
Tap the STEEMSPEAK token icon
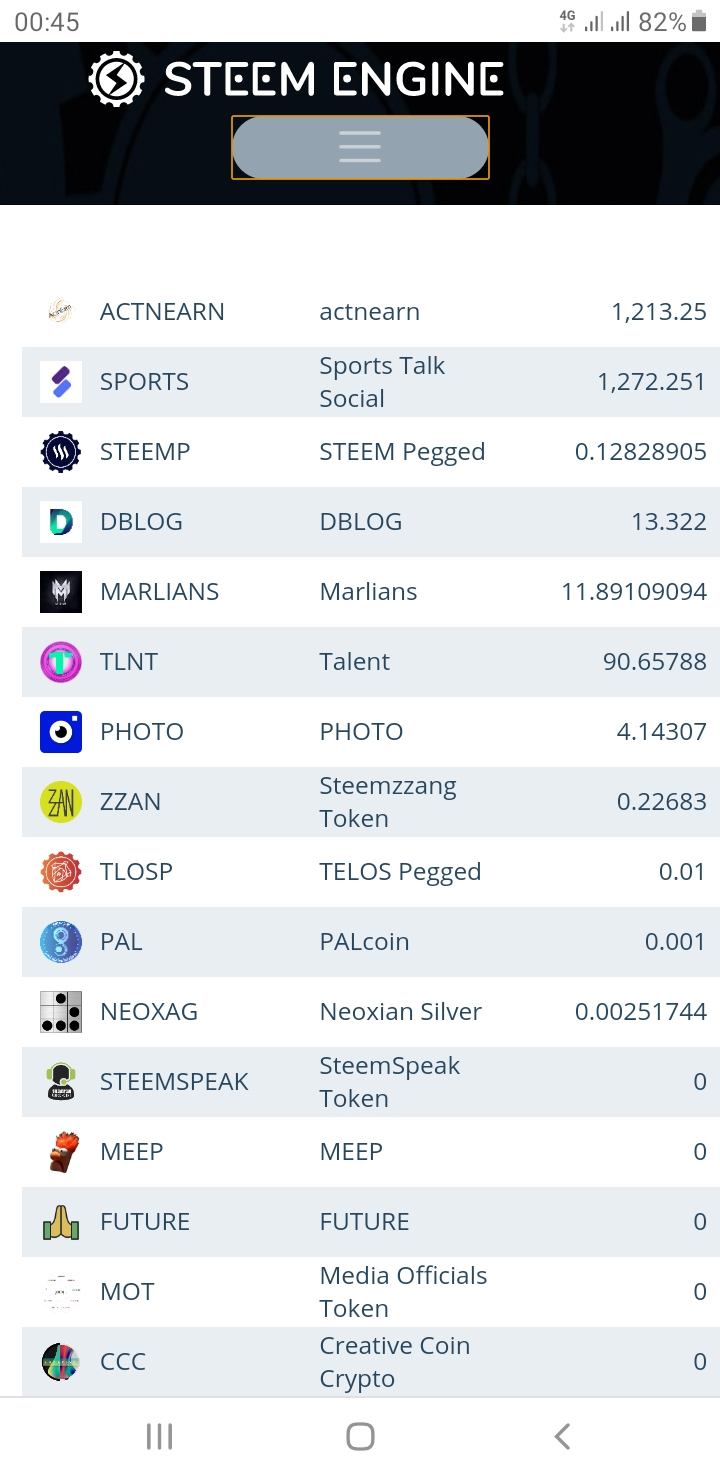(x=61, y=1082)
